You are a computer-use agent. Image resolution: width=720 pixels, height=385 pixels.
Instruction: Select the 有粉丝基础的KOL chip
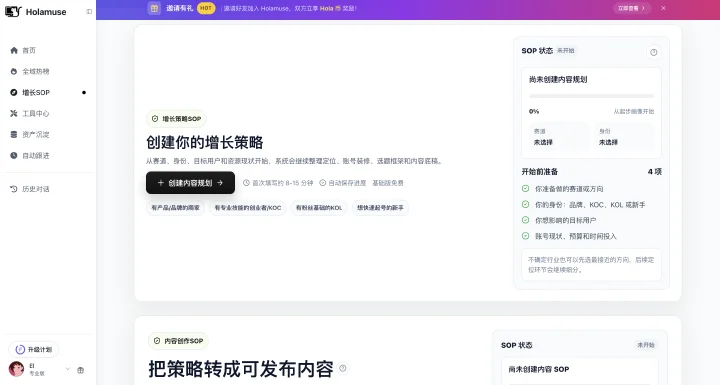319,208
